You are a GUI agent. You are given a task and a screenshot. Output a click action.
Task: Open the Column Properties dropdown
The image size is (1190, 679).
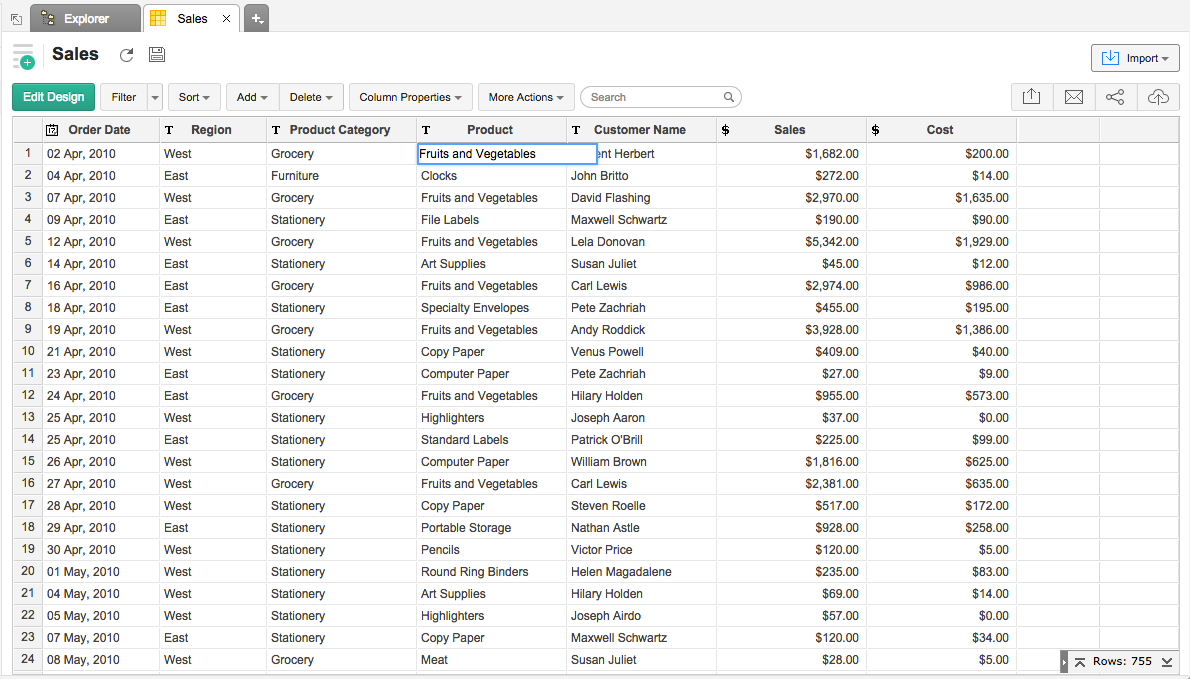click(410, 98)
